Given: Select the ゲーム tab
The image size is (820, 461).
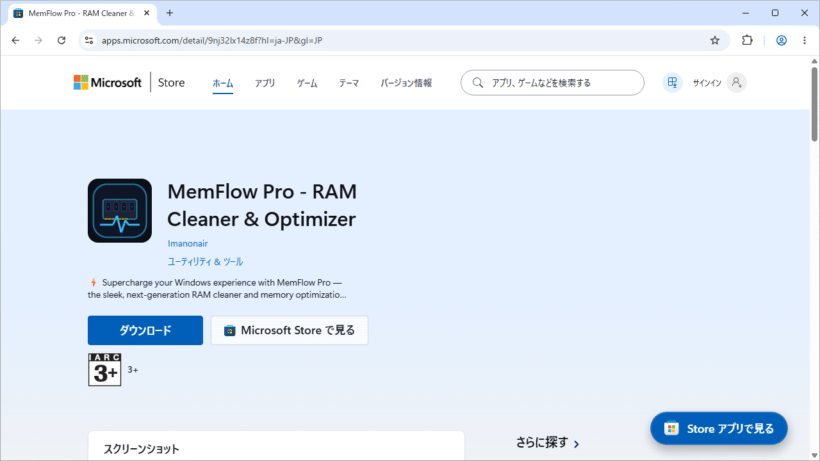Looking at the screenshot, I should [307, 83].
